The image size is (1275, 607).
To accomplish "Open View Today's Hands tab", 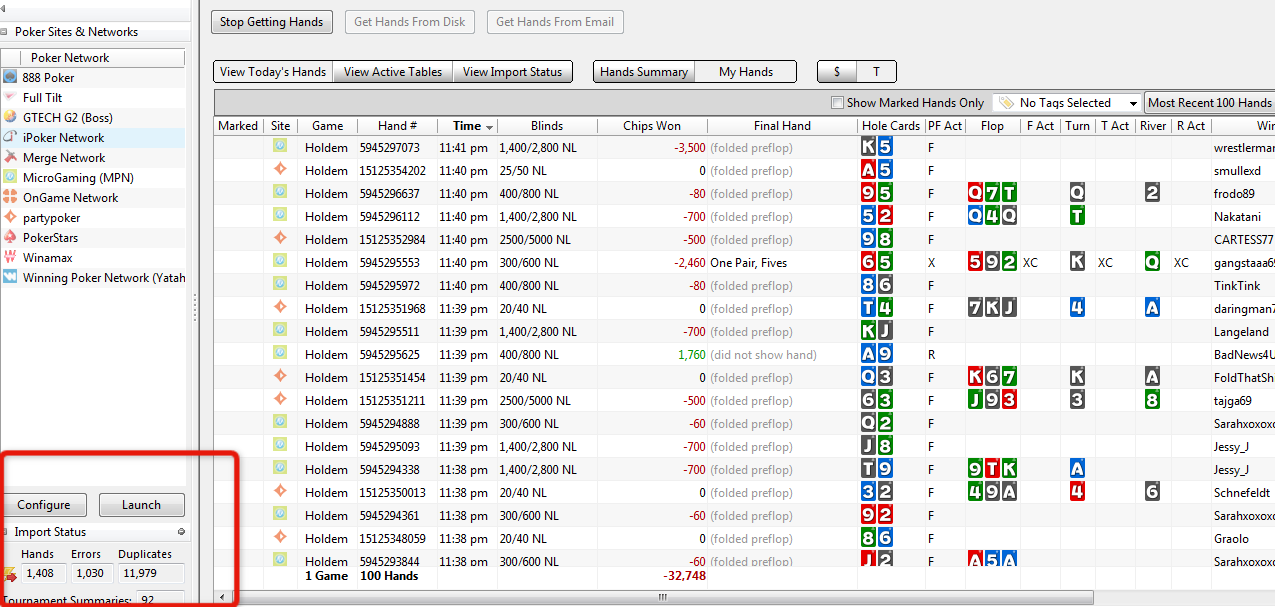I will pos(273,72).
